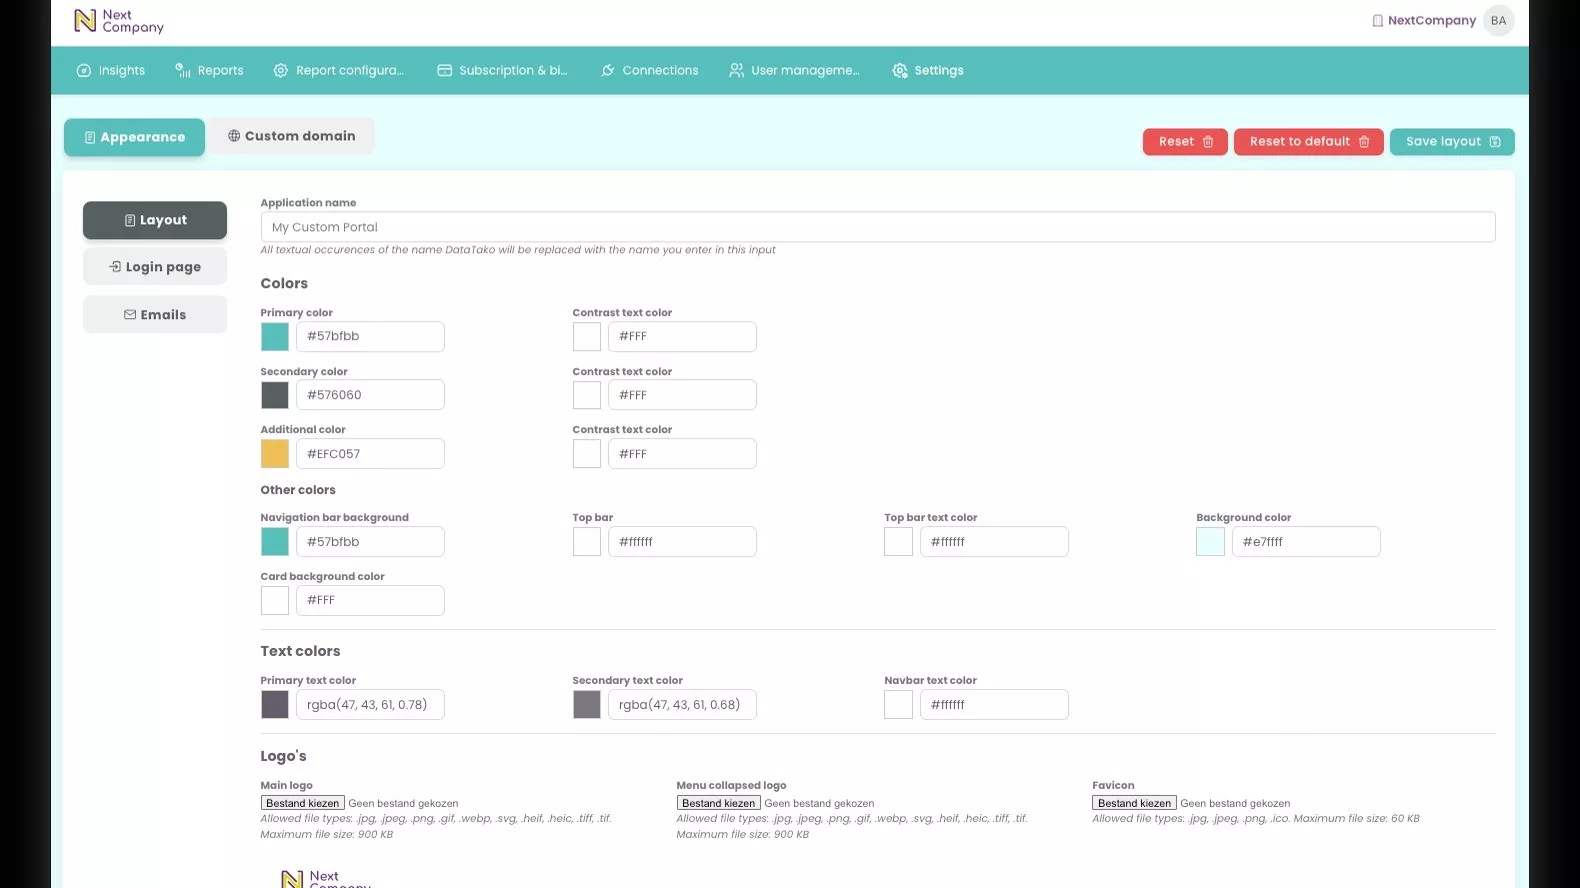Open Insights from the navigation bar
This screenshot has height=888, width=1580.
point(111,71)
